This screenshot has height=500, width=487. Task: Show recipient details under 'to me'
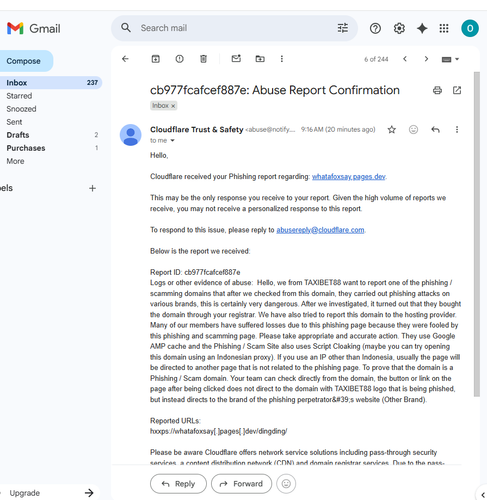(172, 141)
